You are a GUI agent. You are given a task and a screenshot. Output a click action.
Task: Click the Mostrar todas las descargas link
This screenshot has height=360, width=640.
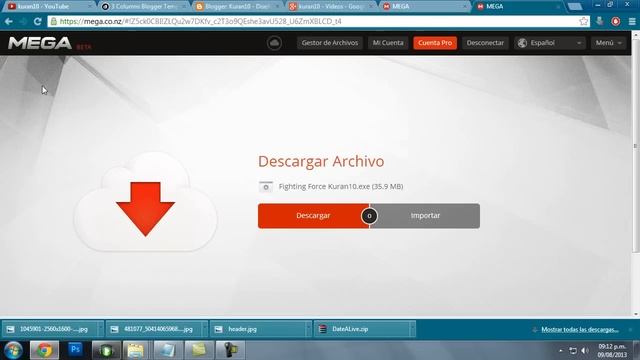(580, 329)
